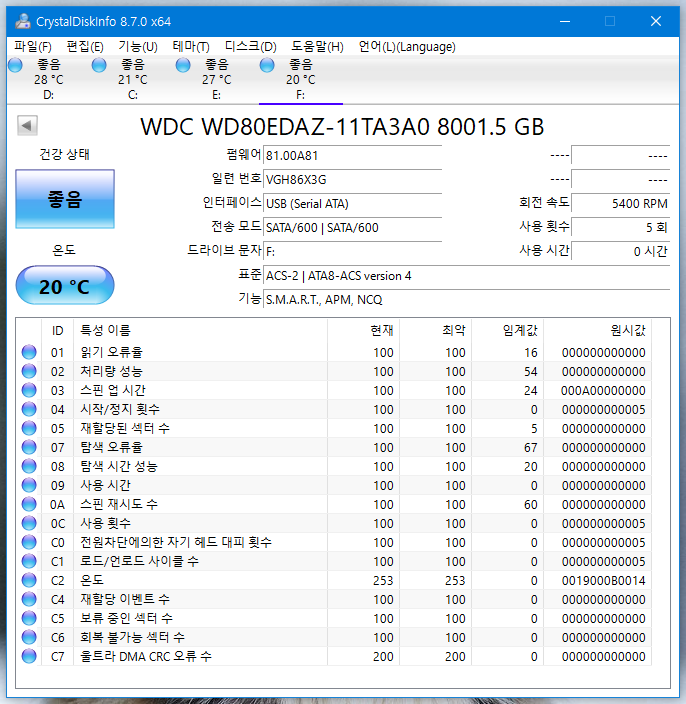Click status orb of attribute C7 울트라 DMA CRC

point(29,656)
